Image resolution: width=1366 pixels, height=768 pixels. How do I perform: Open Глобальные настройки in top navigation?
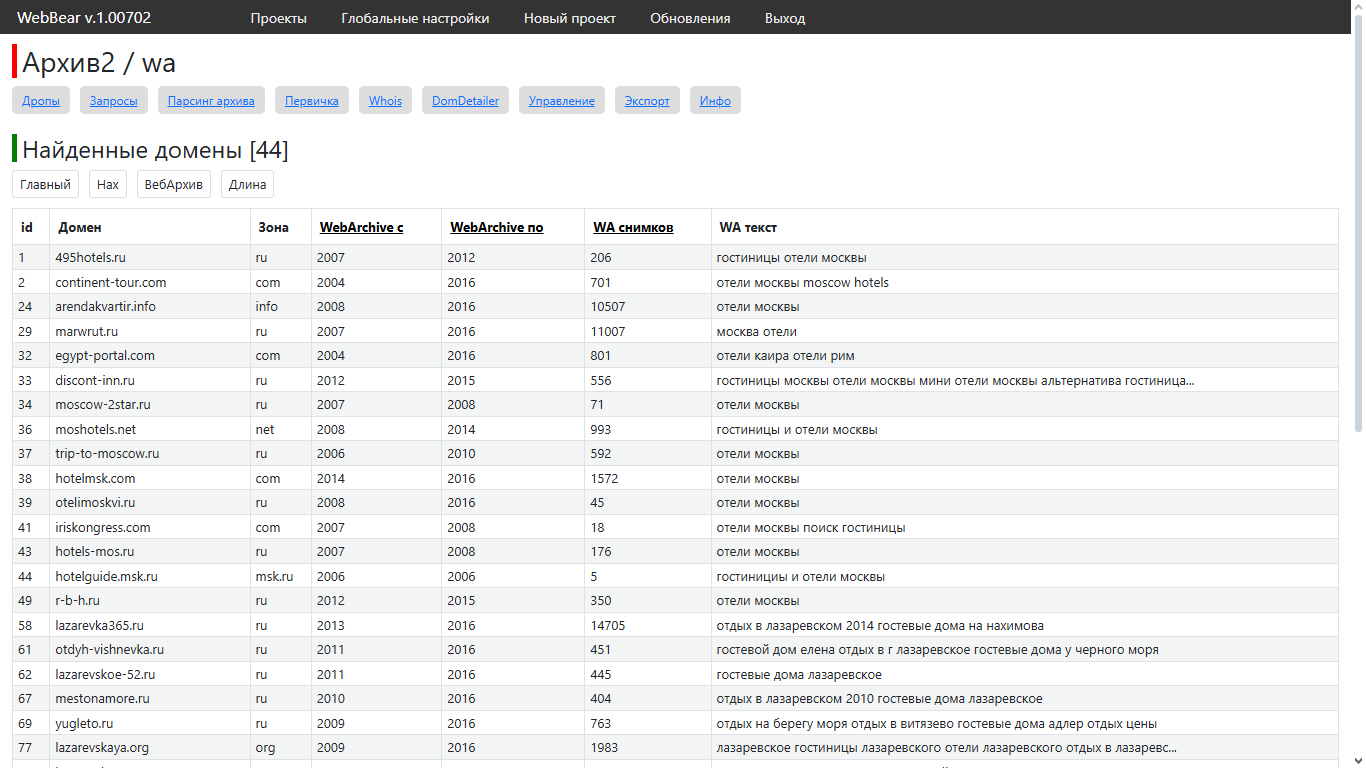415,18
